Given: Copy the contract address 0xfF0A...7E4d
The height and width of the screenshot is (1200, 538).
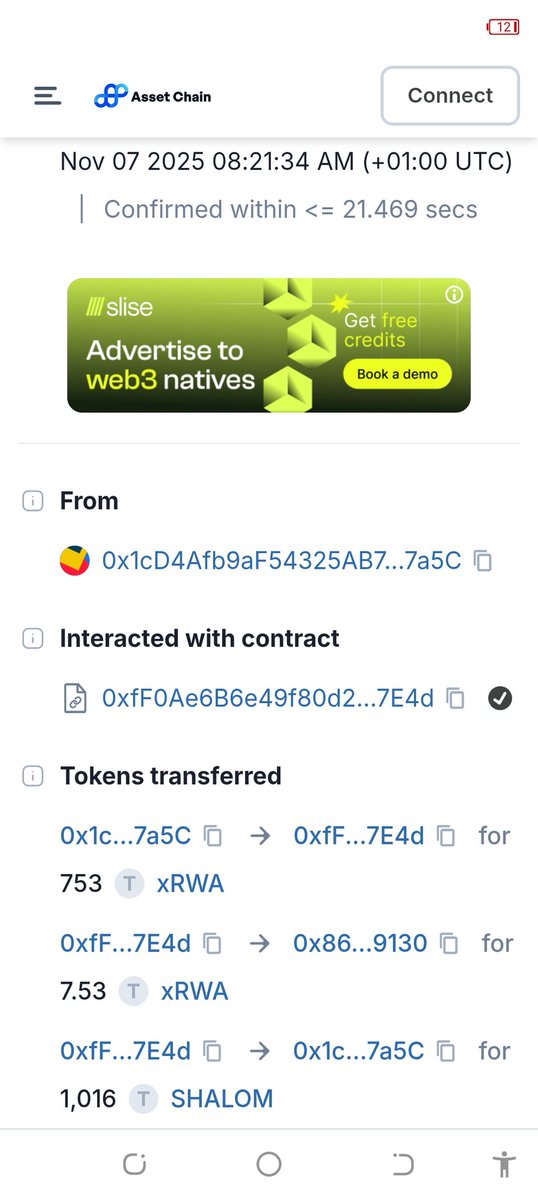Looking at the screenshot, I should point(456,699).
